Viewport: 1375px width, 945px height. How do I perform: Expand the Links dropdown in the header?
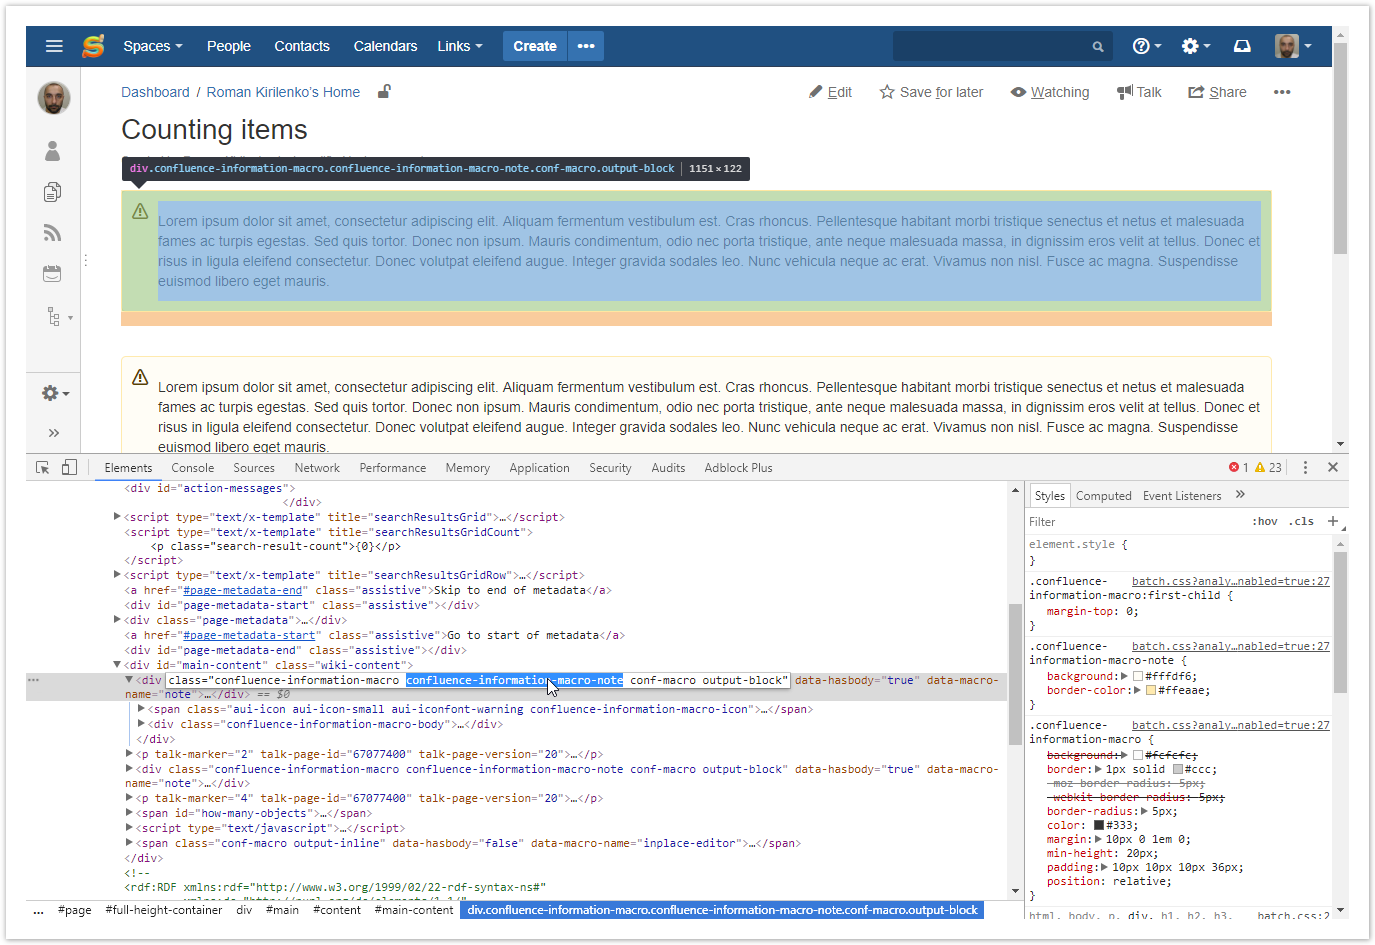click(x=460, y=46)
